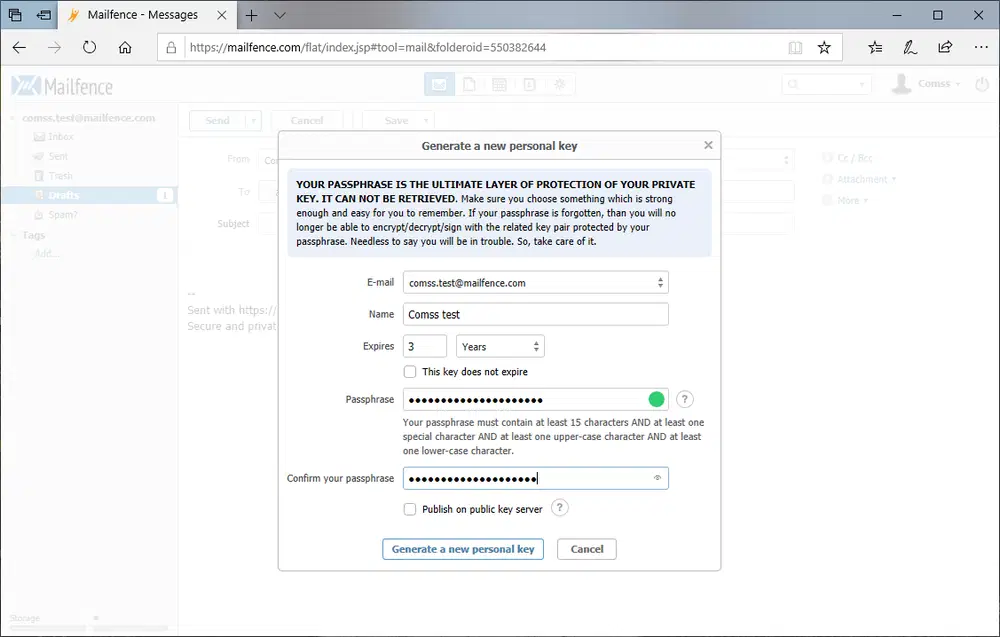Viewport: 1000px width, 637px height.
Task: Click the Expires number field
Action: (x=425, y=346)
